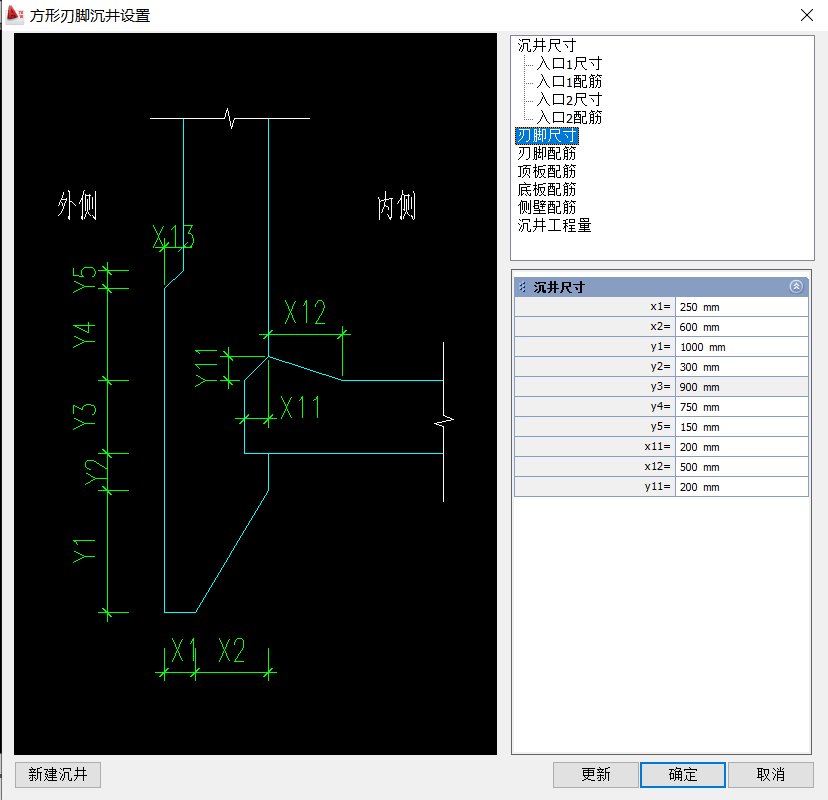Viewport: 828px width, 800px height.
Task: Open 入口2尺寸 tree item
Action: tap(569, 99)
